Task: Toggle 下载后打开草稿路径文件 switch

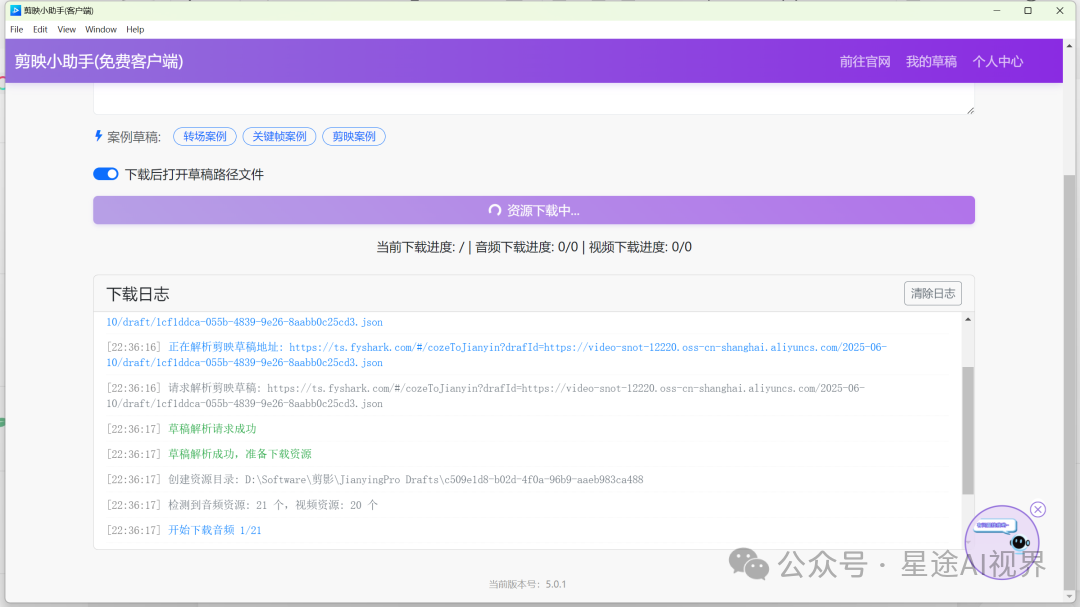Action: (x=106, y=174)
